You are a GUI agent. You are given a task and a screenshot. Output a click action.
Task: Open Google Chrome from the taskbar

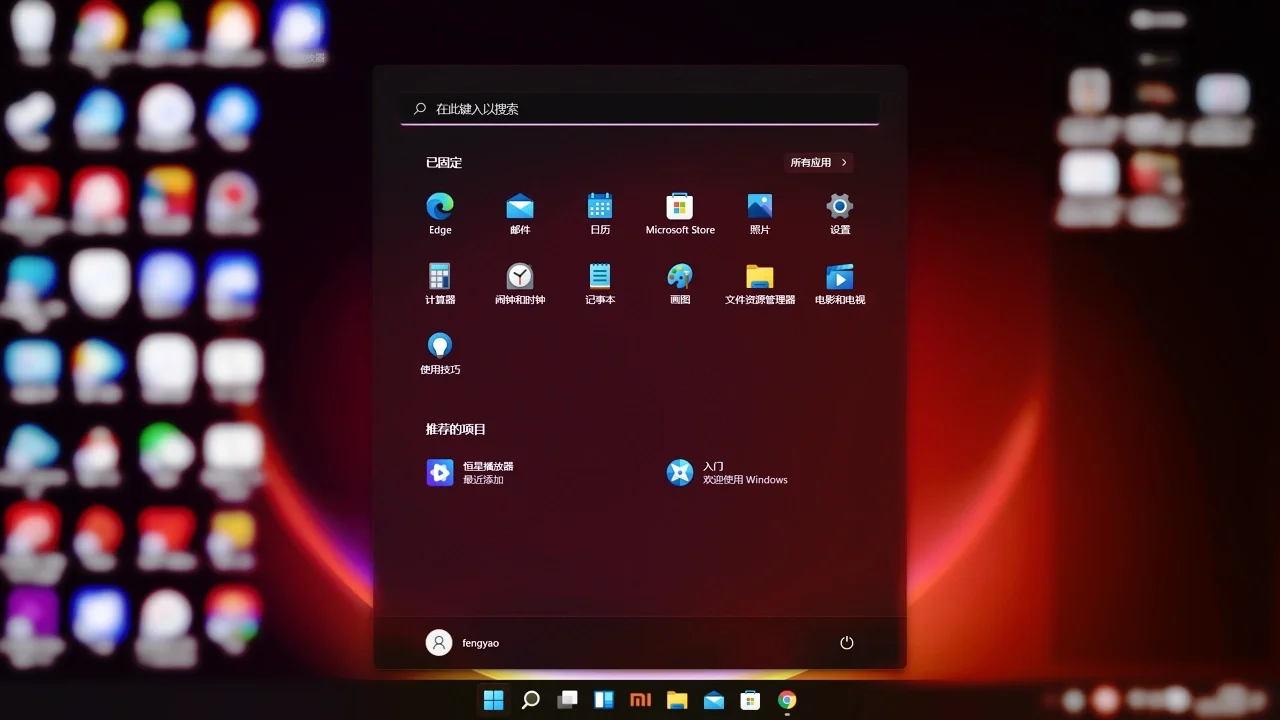click(787, 700)
